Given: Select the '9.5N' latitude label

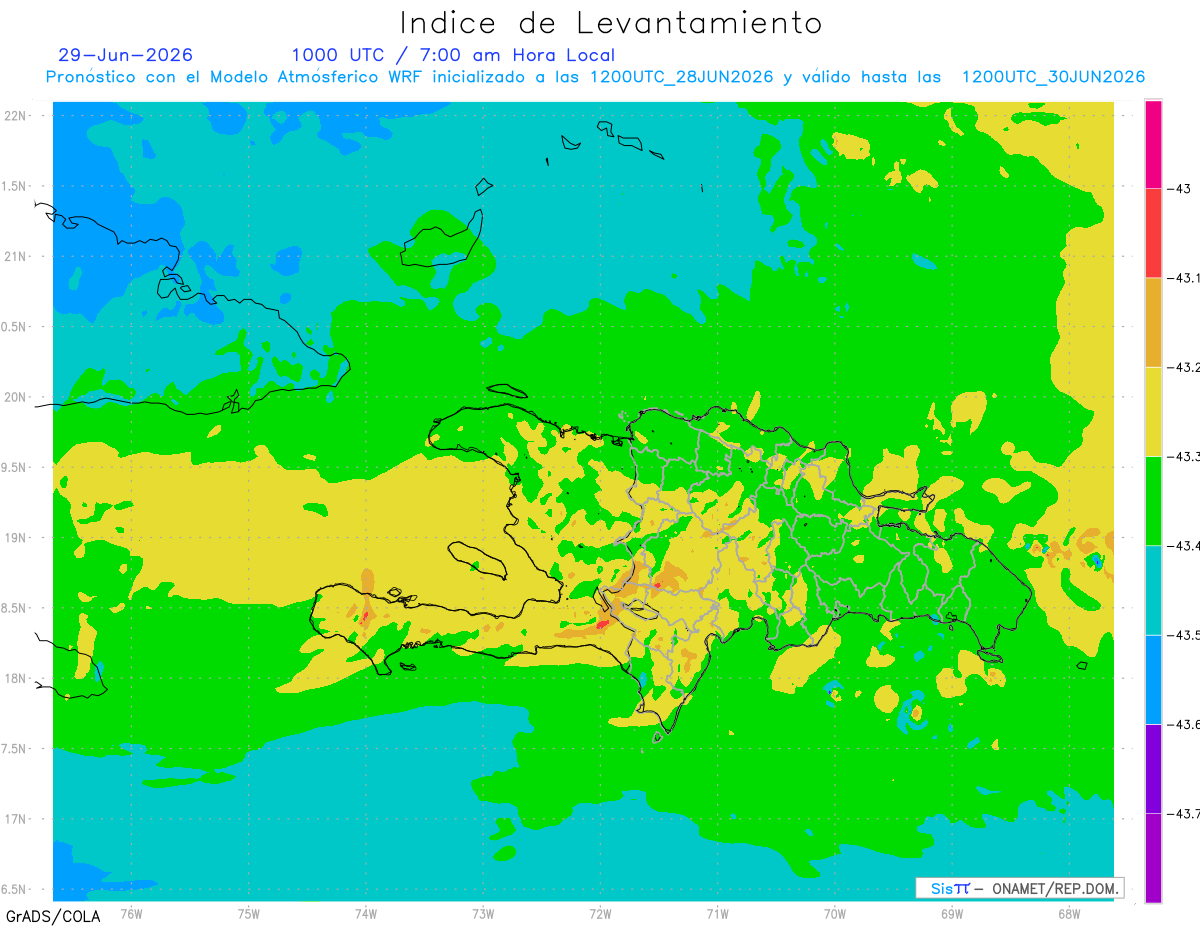Looking at the screenshot, I should click(x=15, y=467).
